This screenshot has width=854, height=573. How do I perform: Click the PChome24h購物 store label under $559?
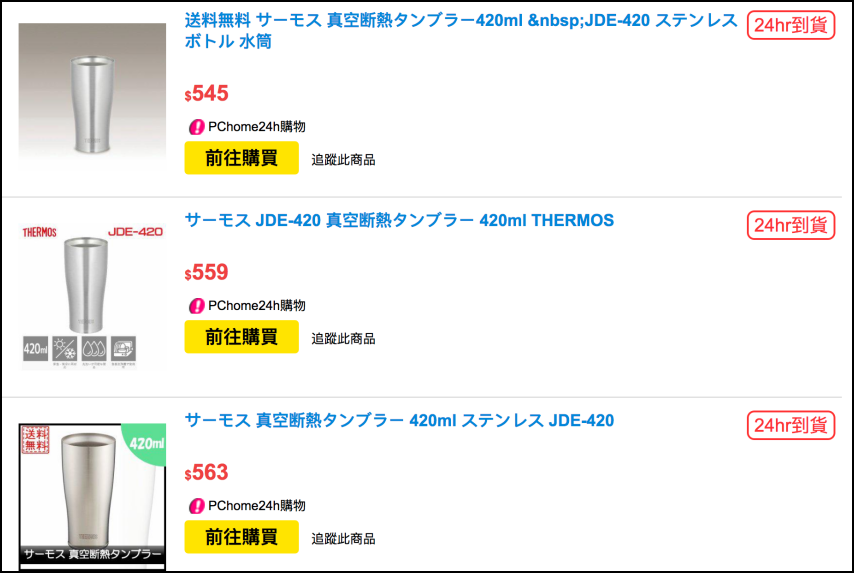pyautogui.click(x=256, y=306)
